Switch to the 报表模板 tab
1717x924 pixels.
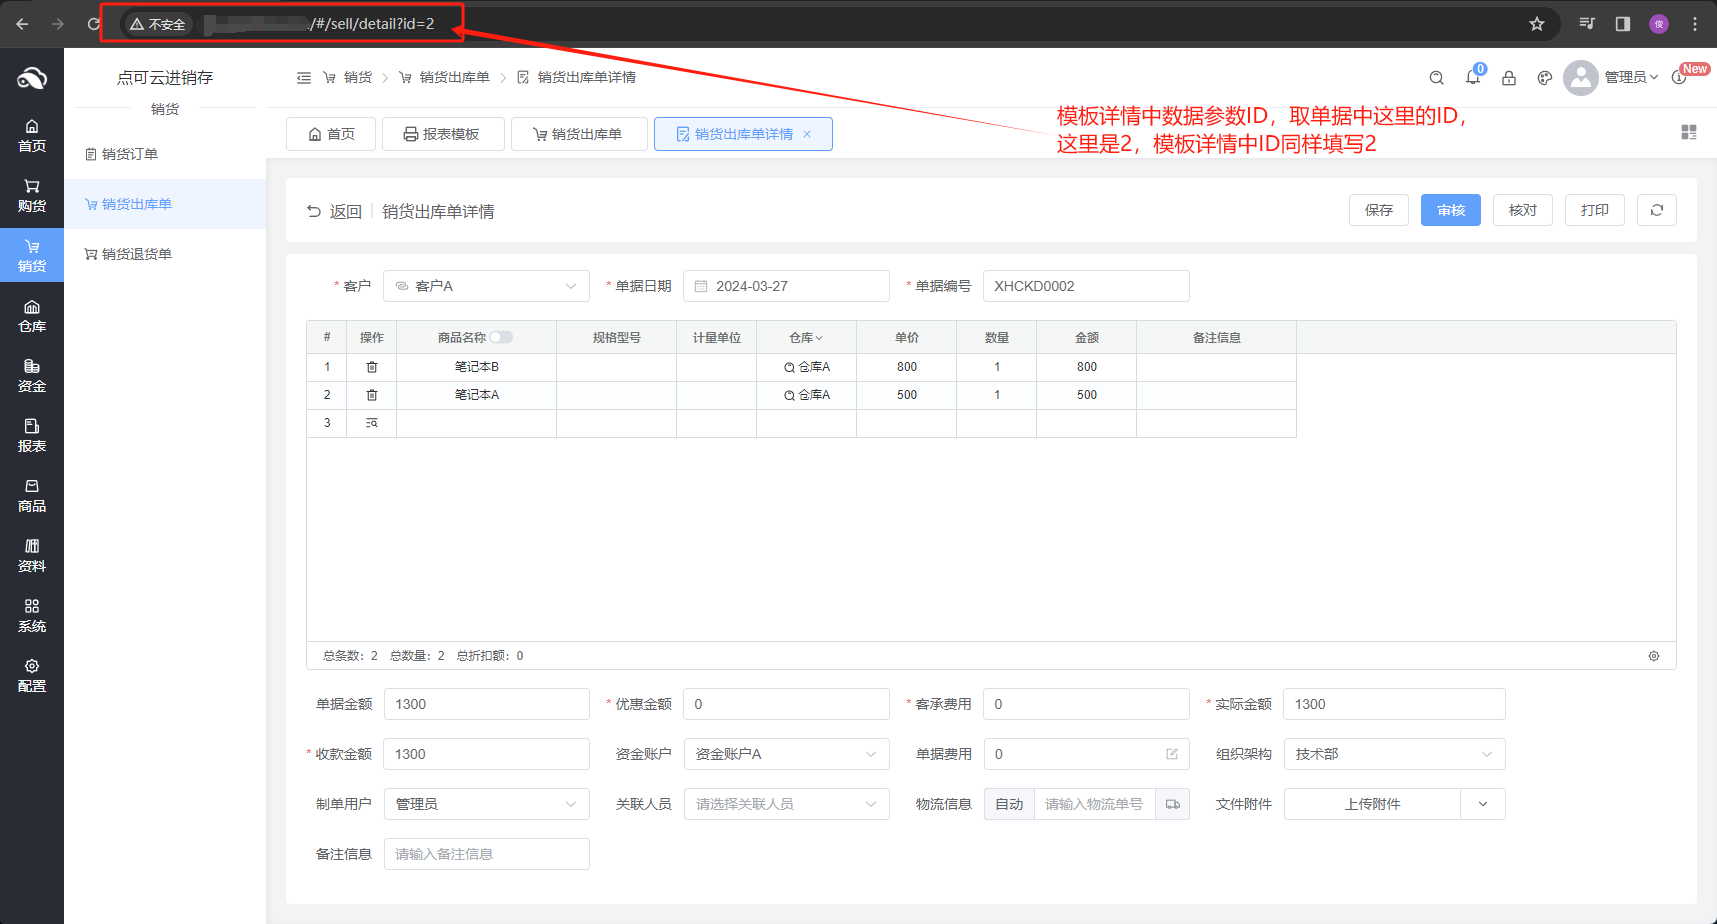(441, 134)
